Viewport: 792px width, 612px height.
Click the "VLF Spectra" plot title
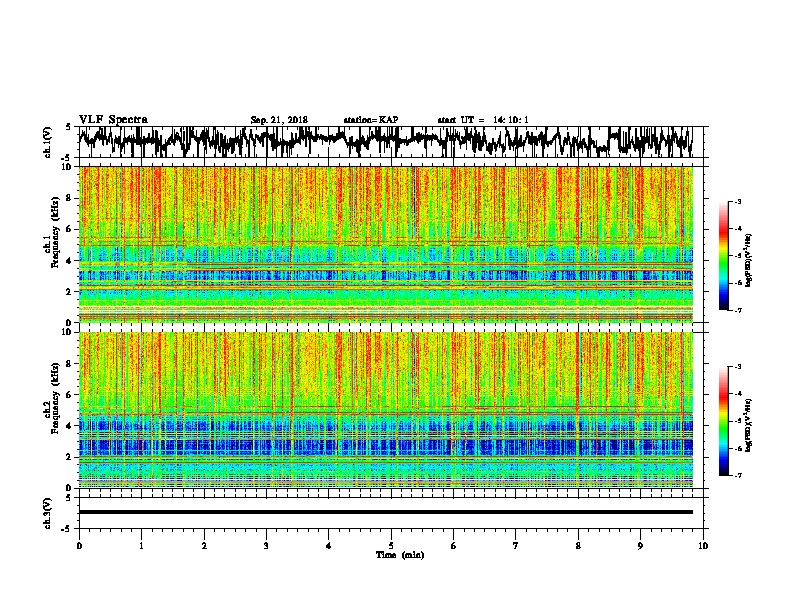click(113, 119)
